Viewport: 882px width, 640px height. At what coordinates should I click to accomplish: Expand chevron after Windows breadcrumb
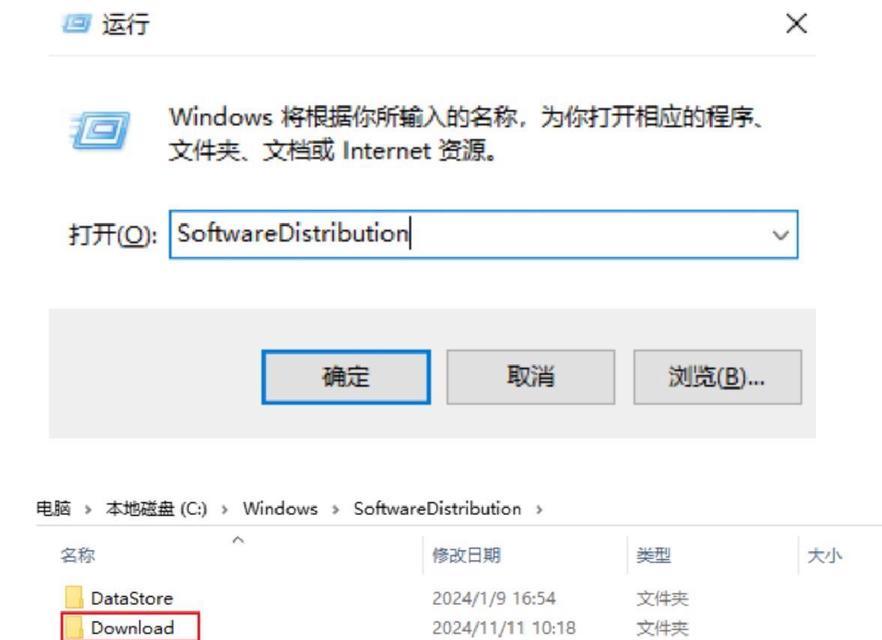[x=336, y=510]
